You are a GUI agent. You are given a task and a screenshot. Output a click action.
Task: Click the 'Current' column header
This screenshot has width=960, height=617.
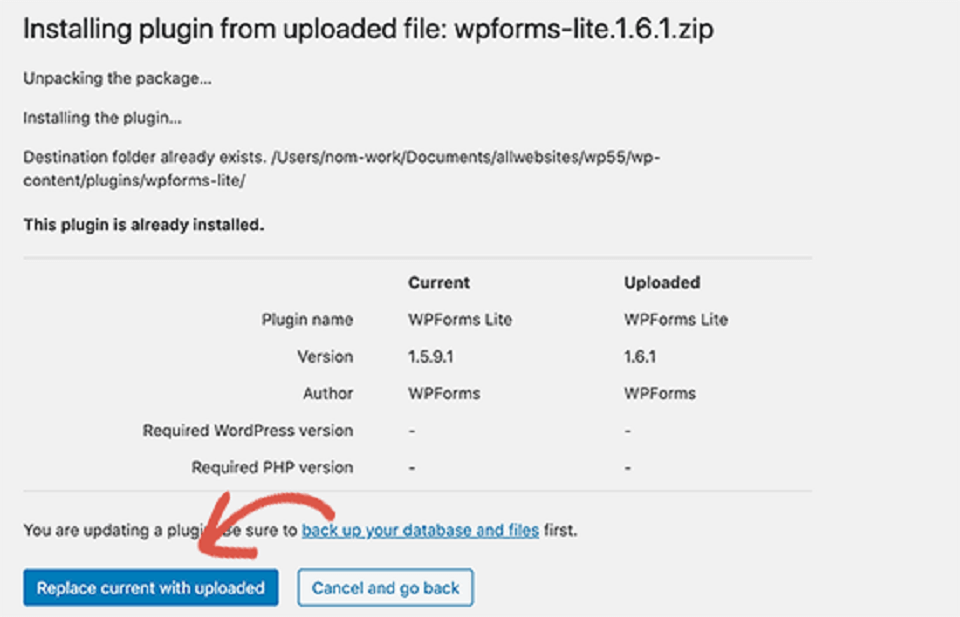(x=439, y=283)
